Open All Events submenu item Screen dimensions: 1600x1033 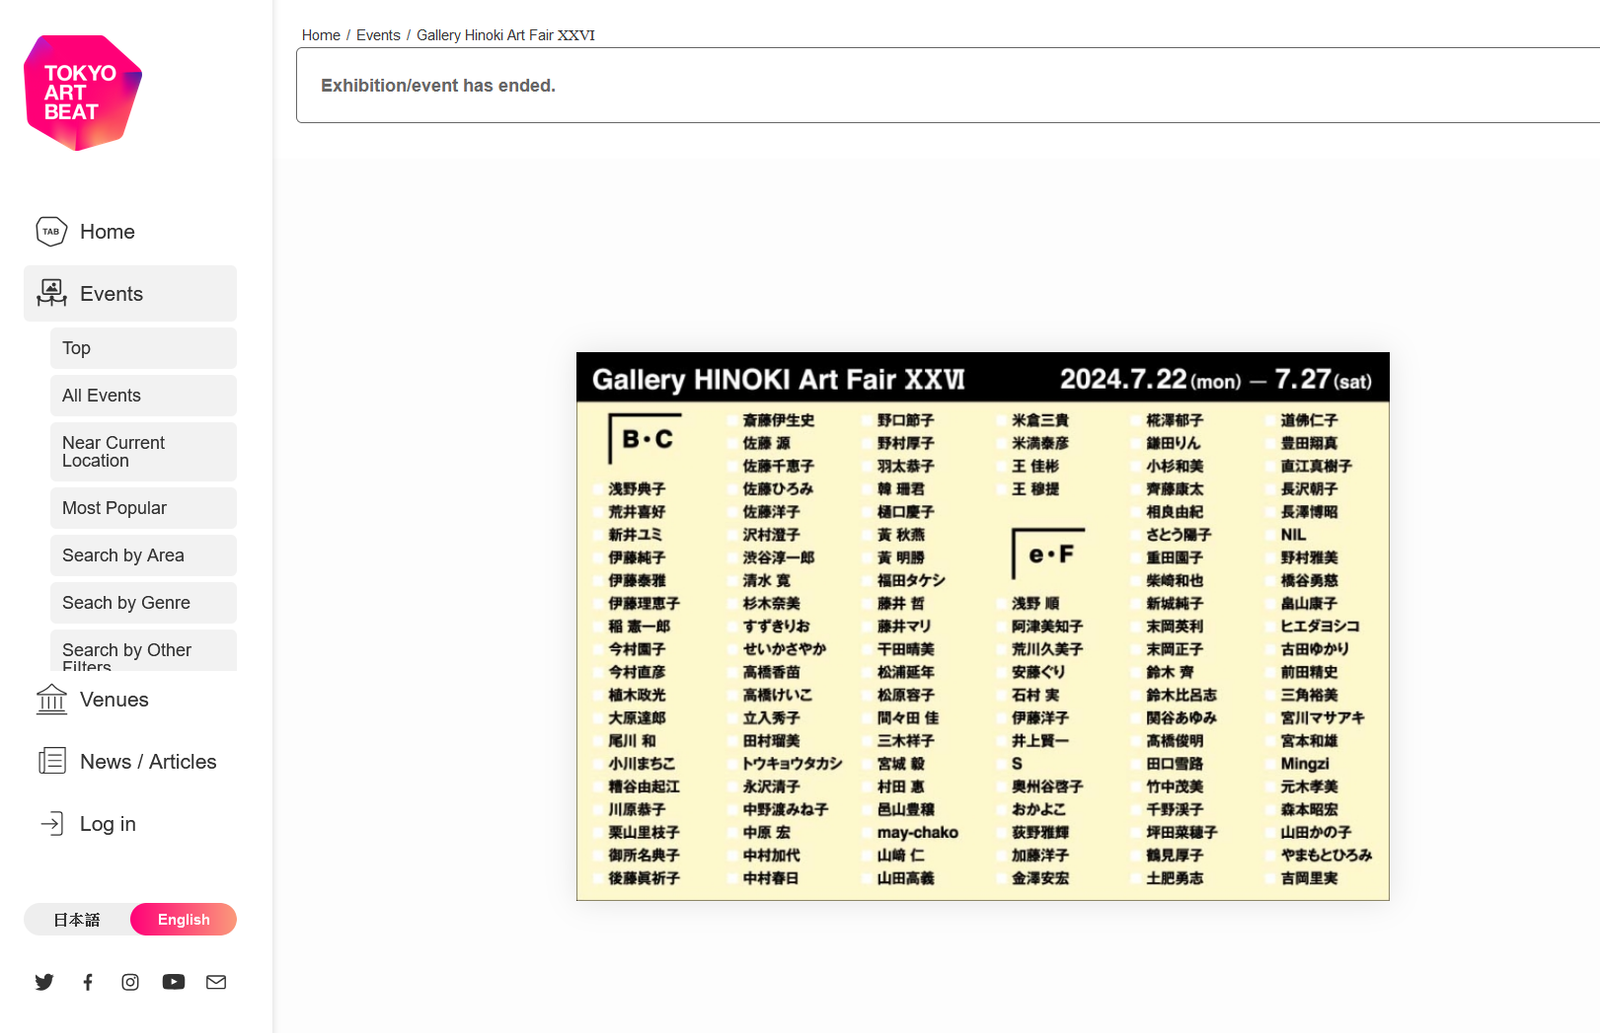pos(143,395)
